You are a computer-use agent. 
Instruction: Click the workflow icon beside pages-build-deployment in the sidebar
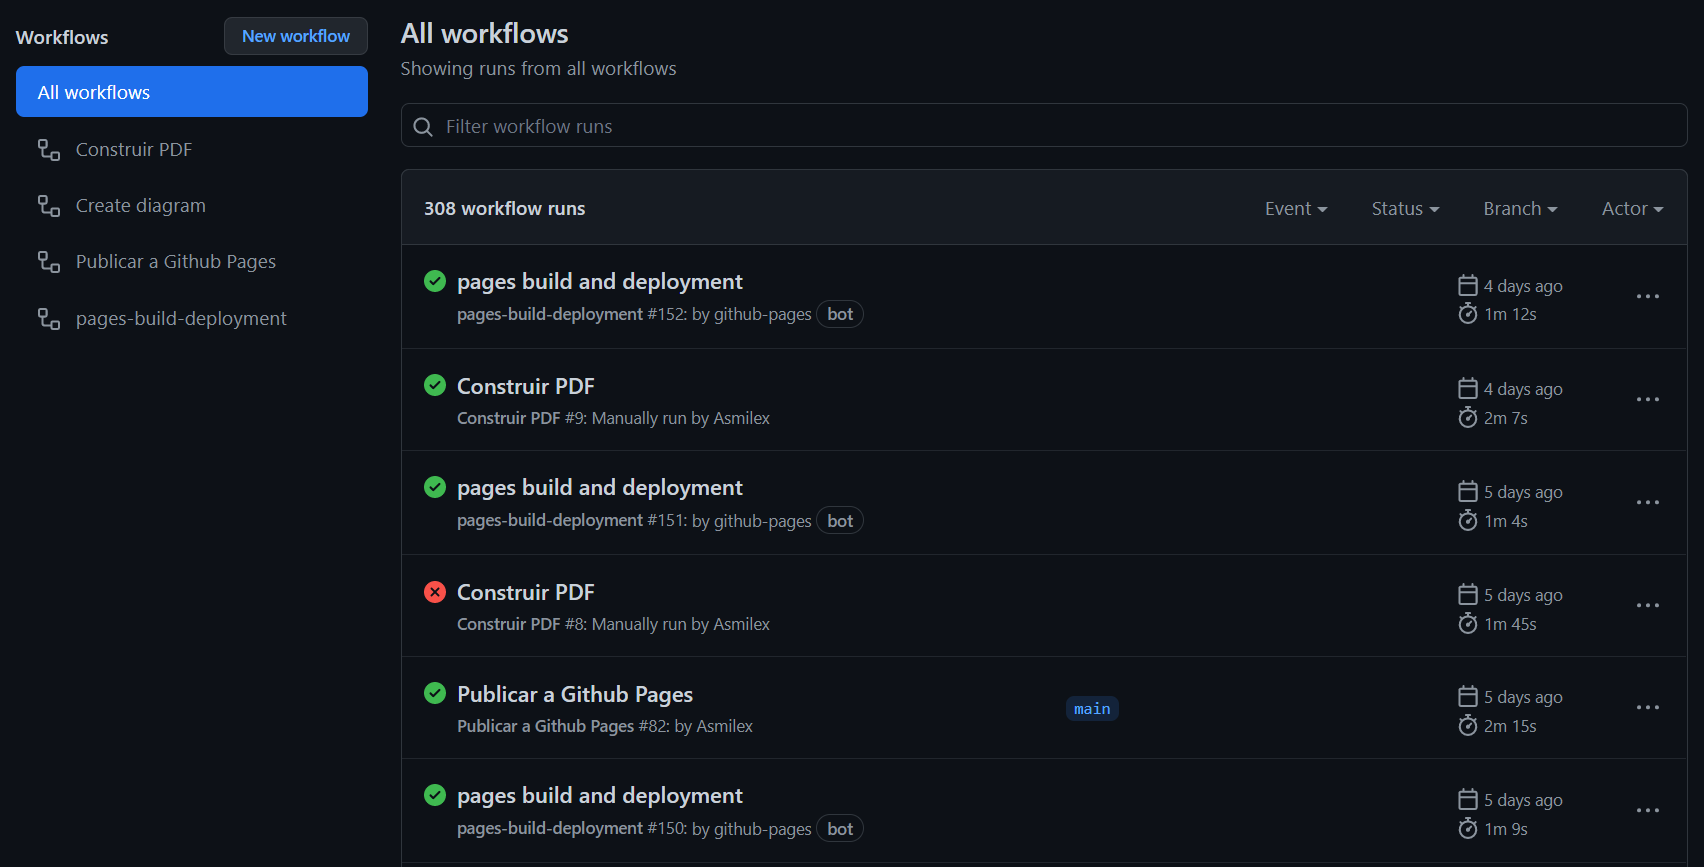pyautogui.click(x=49, y=319)
